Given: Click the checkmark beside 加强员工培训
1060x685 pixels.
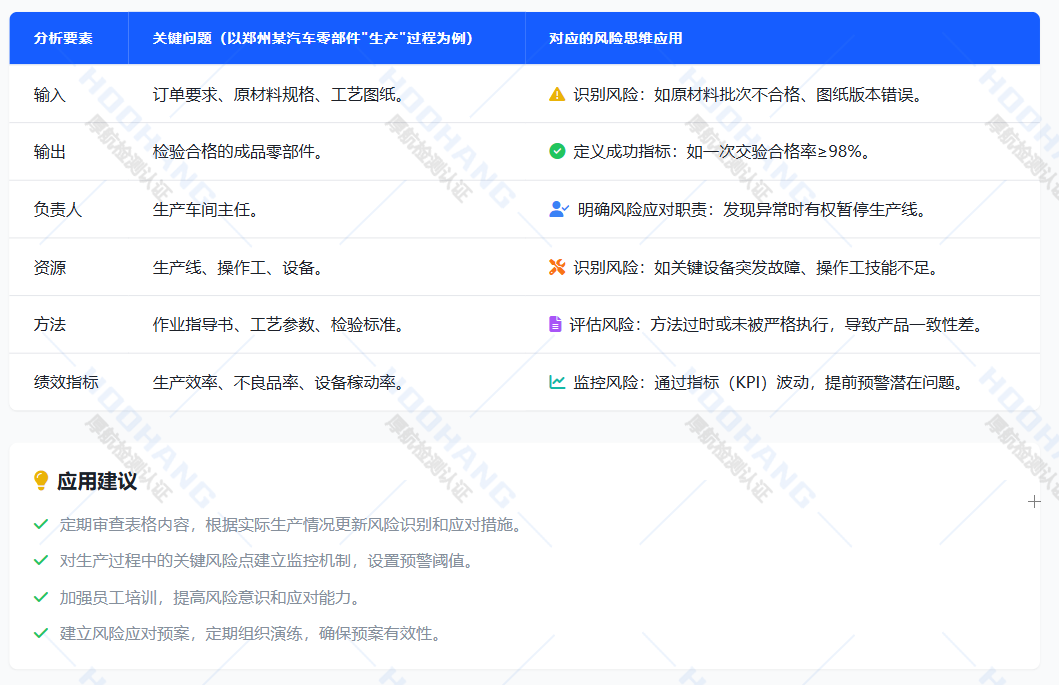Looking at the screenshot, I should (41, 597).
